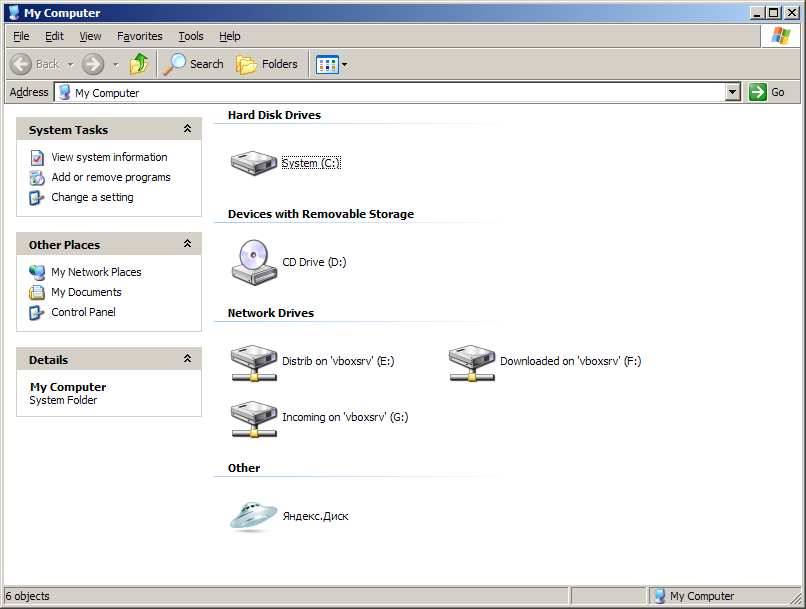Viewport: 806px width, 609px height.
Task: Open Incoming on 'vboxsrv' (G:) network drive
Action: (253, 417)
